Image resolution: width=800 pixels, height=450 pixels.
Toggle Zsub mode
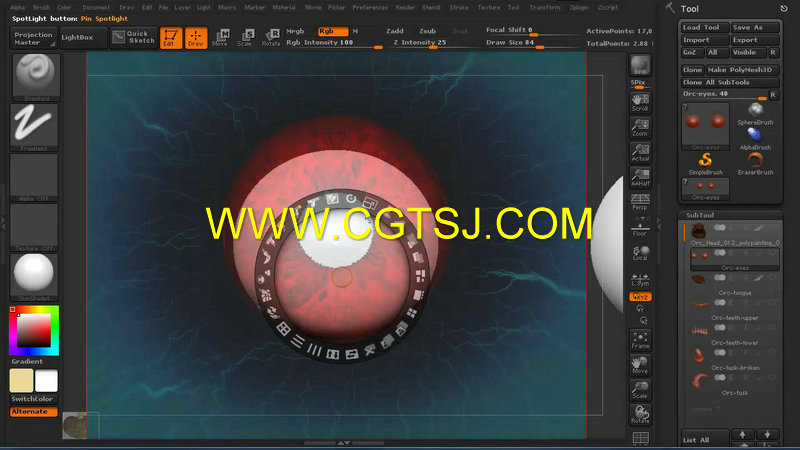pos(428,31)
